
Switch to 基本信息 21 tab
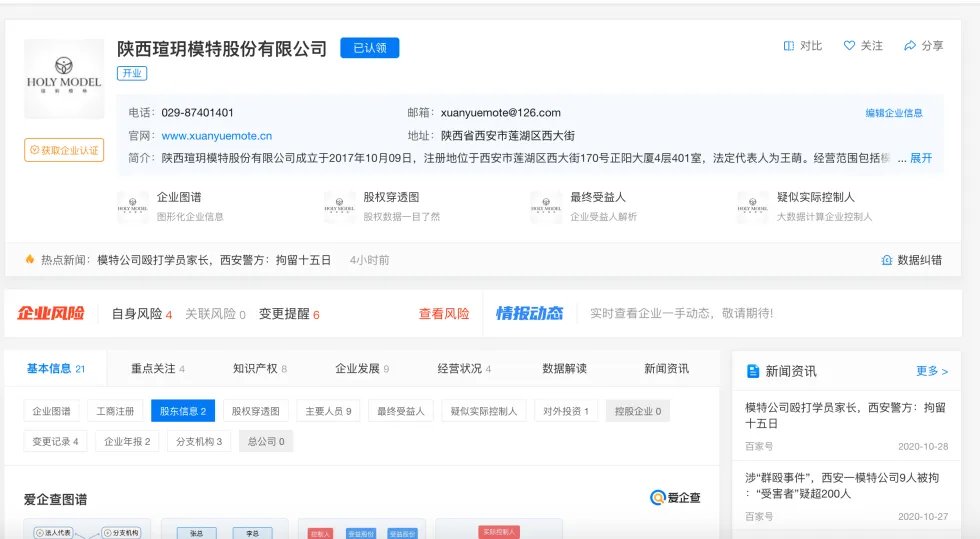click(56, 369)
